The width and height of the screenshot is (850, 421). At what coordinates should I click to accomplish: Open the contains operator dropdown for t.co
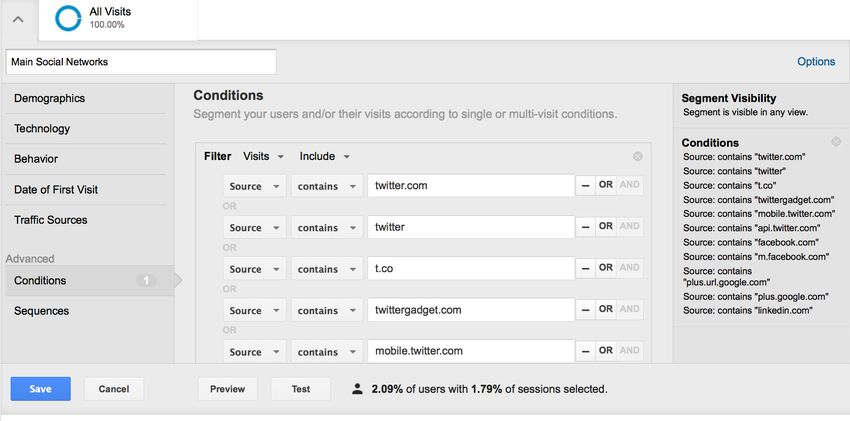point(327,269)
